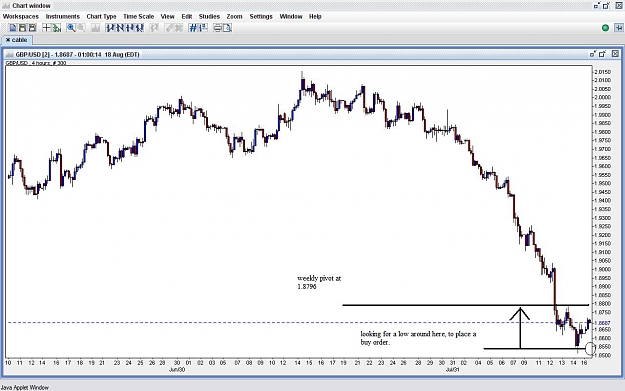Click the second save disk icon

tap(32, 28)
